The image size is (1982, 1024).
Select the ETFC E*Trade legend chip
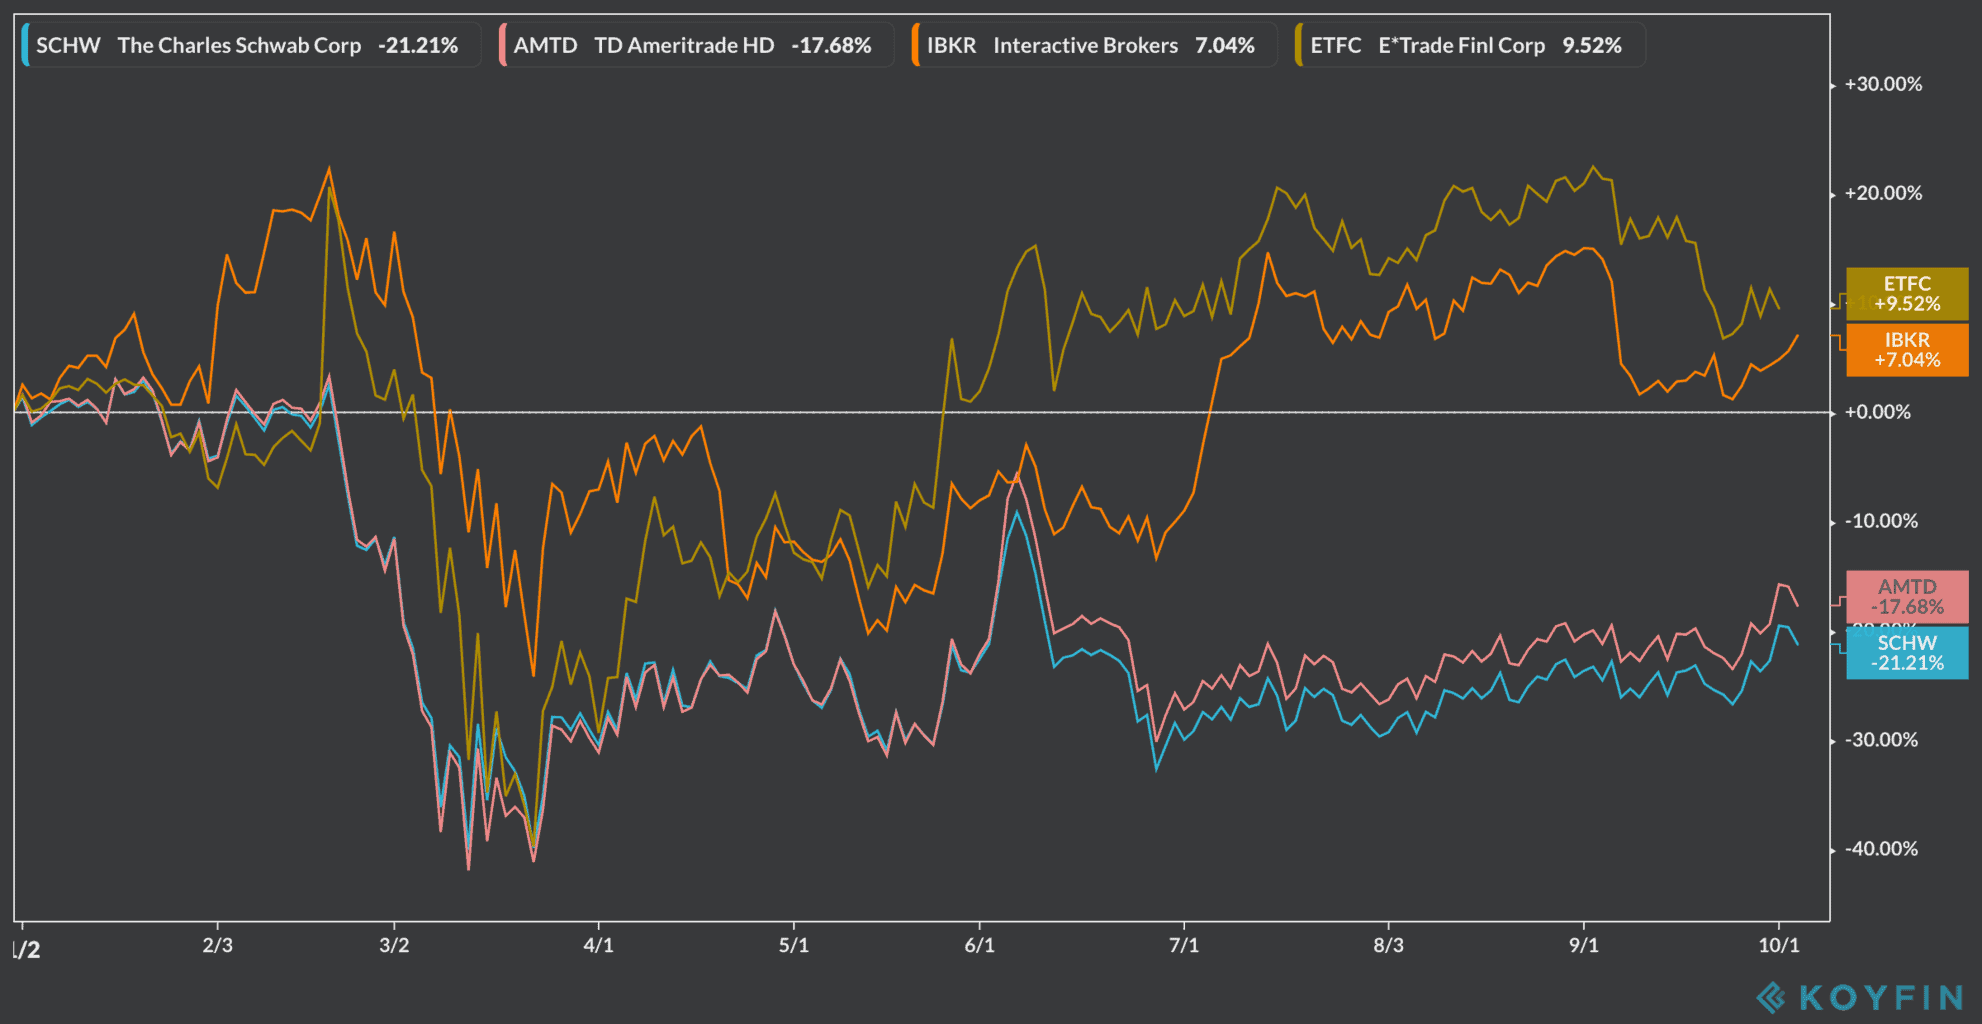(1470, 45)
